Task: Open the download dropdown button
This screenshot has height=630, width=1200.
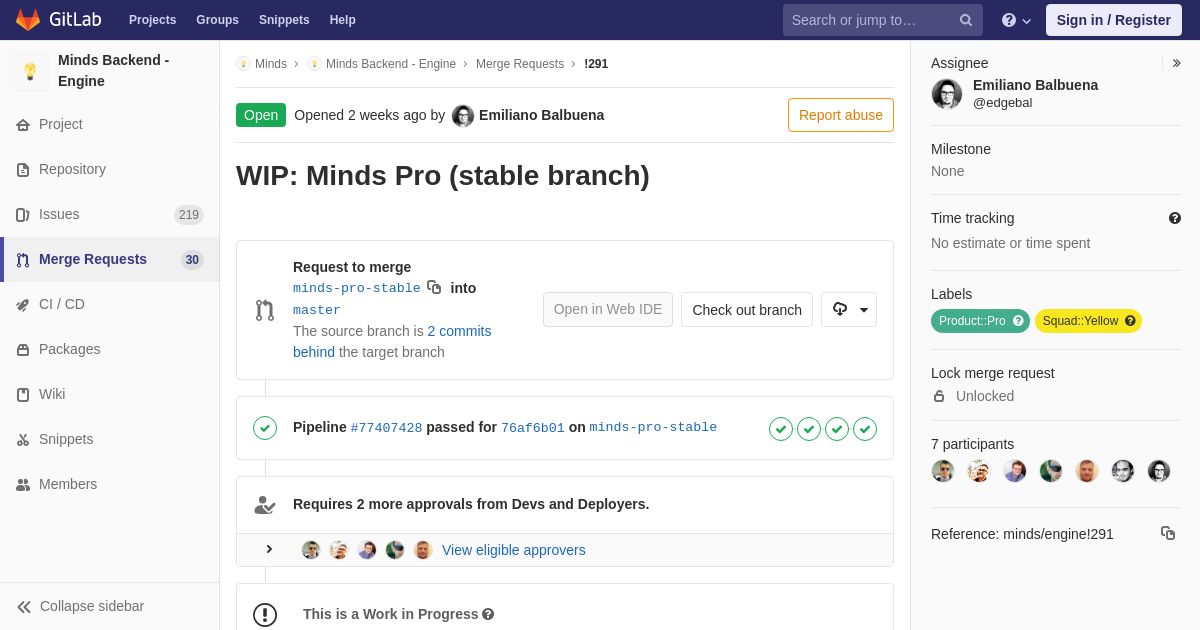Action: (x=849, y=309)
